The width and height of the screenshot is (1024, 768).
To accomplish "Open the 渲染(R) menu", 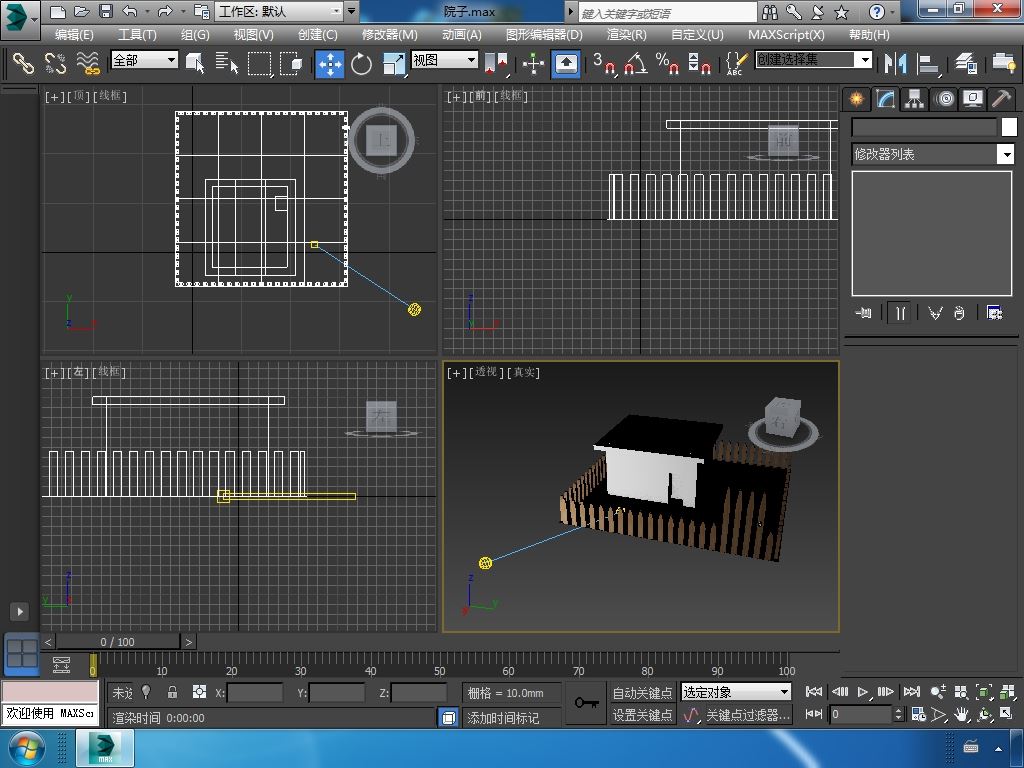I will tap(626, 34).
